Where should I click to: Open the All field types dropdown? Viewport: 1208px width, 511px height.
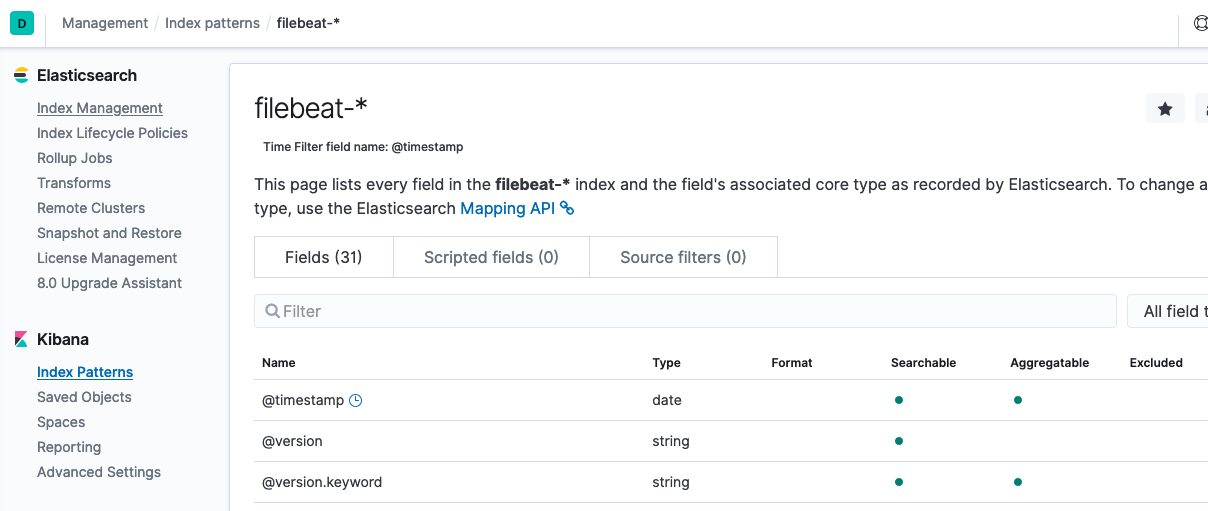(1170, 311)
